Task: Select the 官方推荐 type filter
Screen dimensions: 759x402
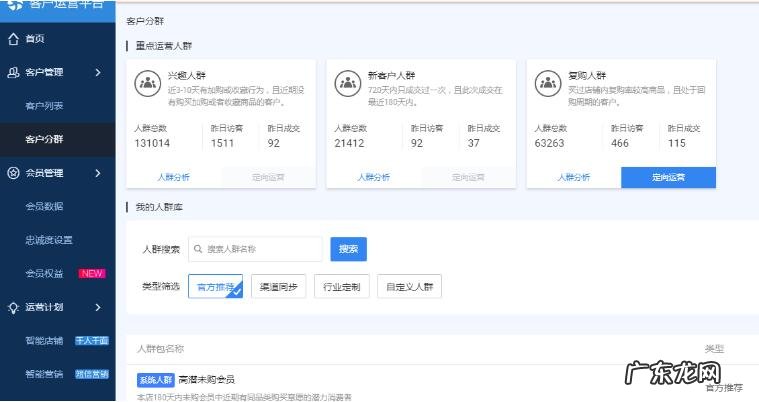Action: point(215,287)
